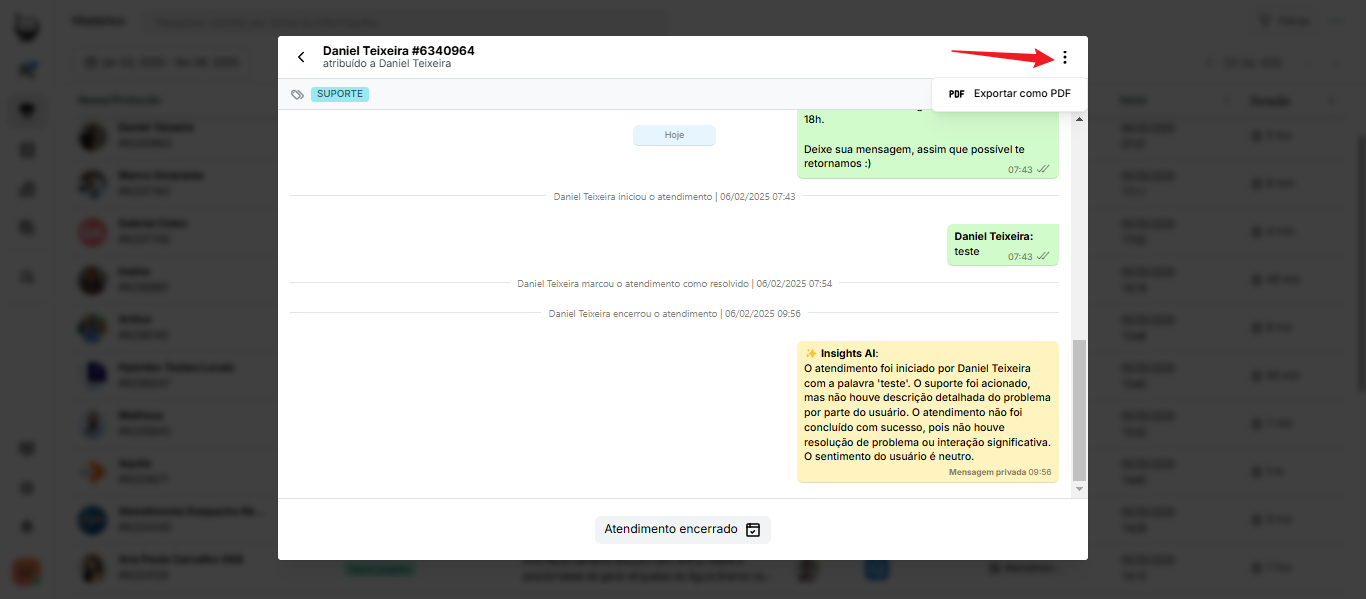Viewport: 1366px width, 599px height.
Task: Select the SUPORTE tag label
Action: point(340,94)
